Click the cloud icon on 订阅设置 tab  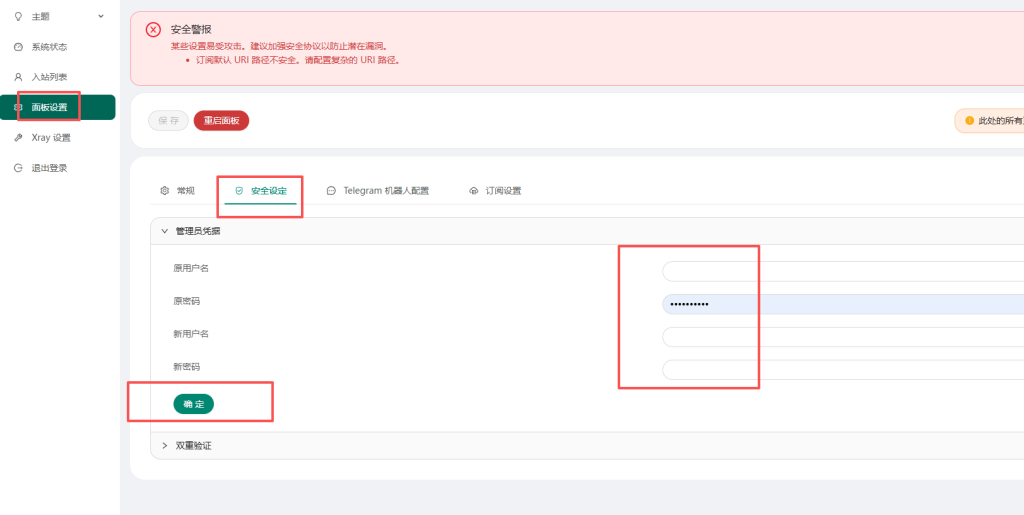[473, 191]
